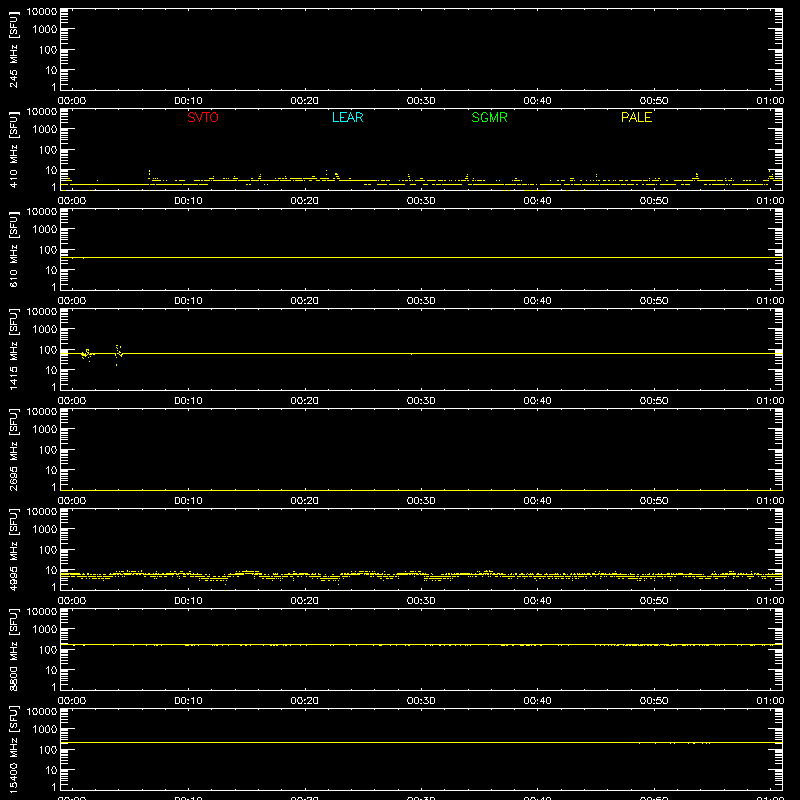Click the 00:00 tick label under 610 MHz plot

(72, 301)
